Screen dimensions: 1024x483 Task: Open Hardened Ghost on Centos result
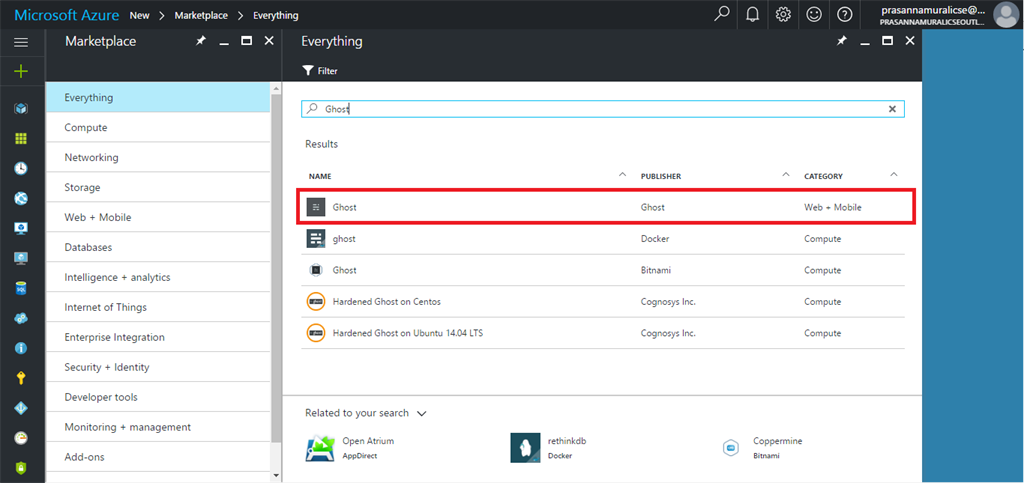[x=386, y=301]
